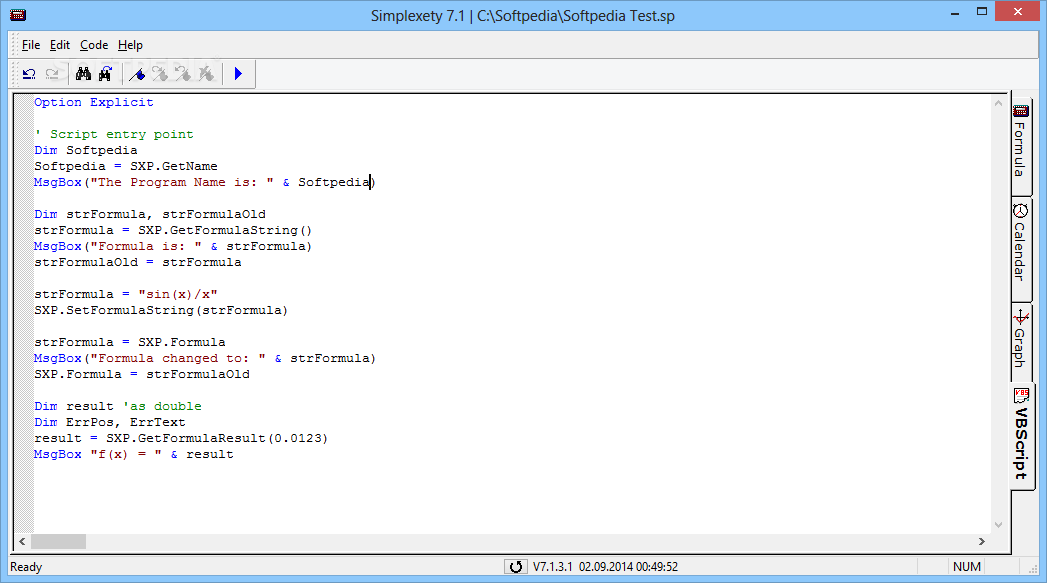The width and height of the screenshot is (1047, 583).
Task: Toggle bookmark with the blue flag icon
Action: (x=137, y=73)
